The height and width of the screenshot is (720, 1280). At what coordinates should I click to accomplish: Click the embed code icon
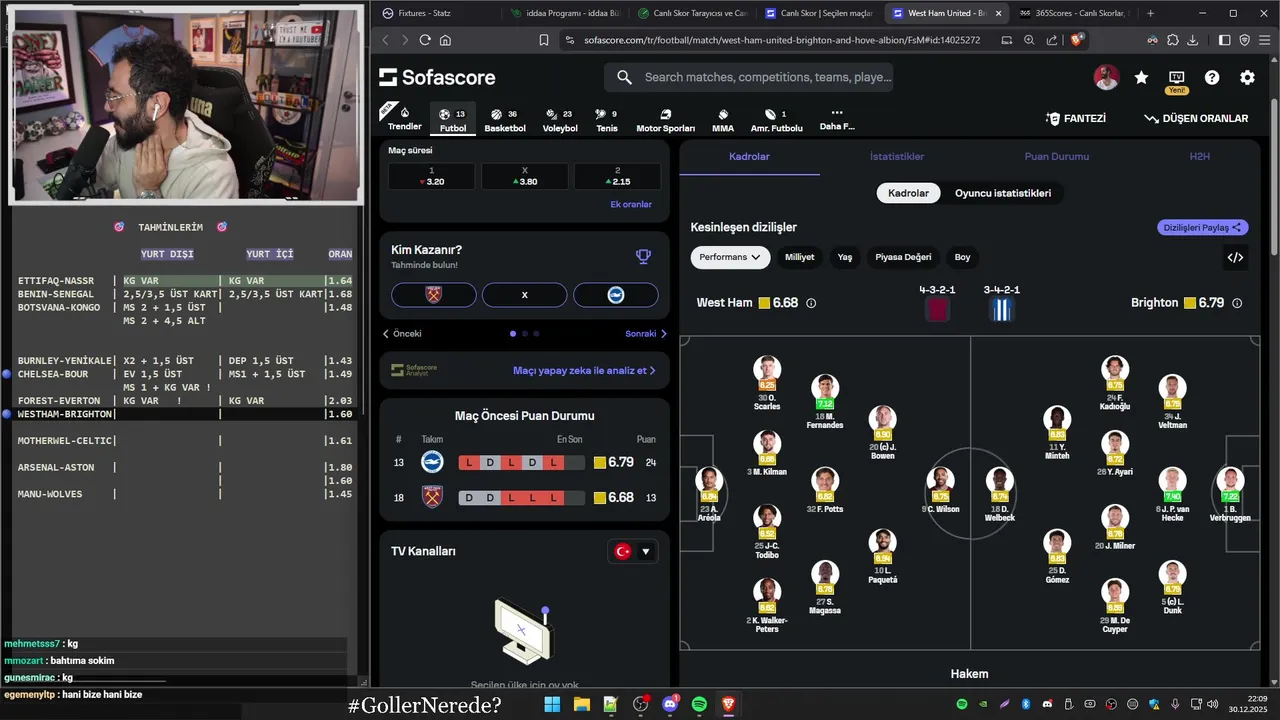point(1235,257)
